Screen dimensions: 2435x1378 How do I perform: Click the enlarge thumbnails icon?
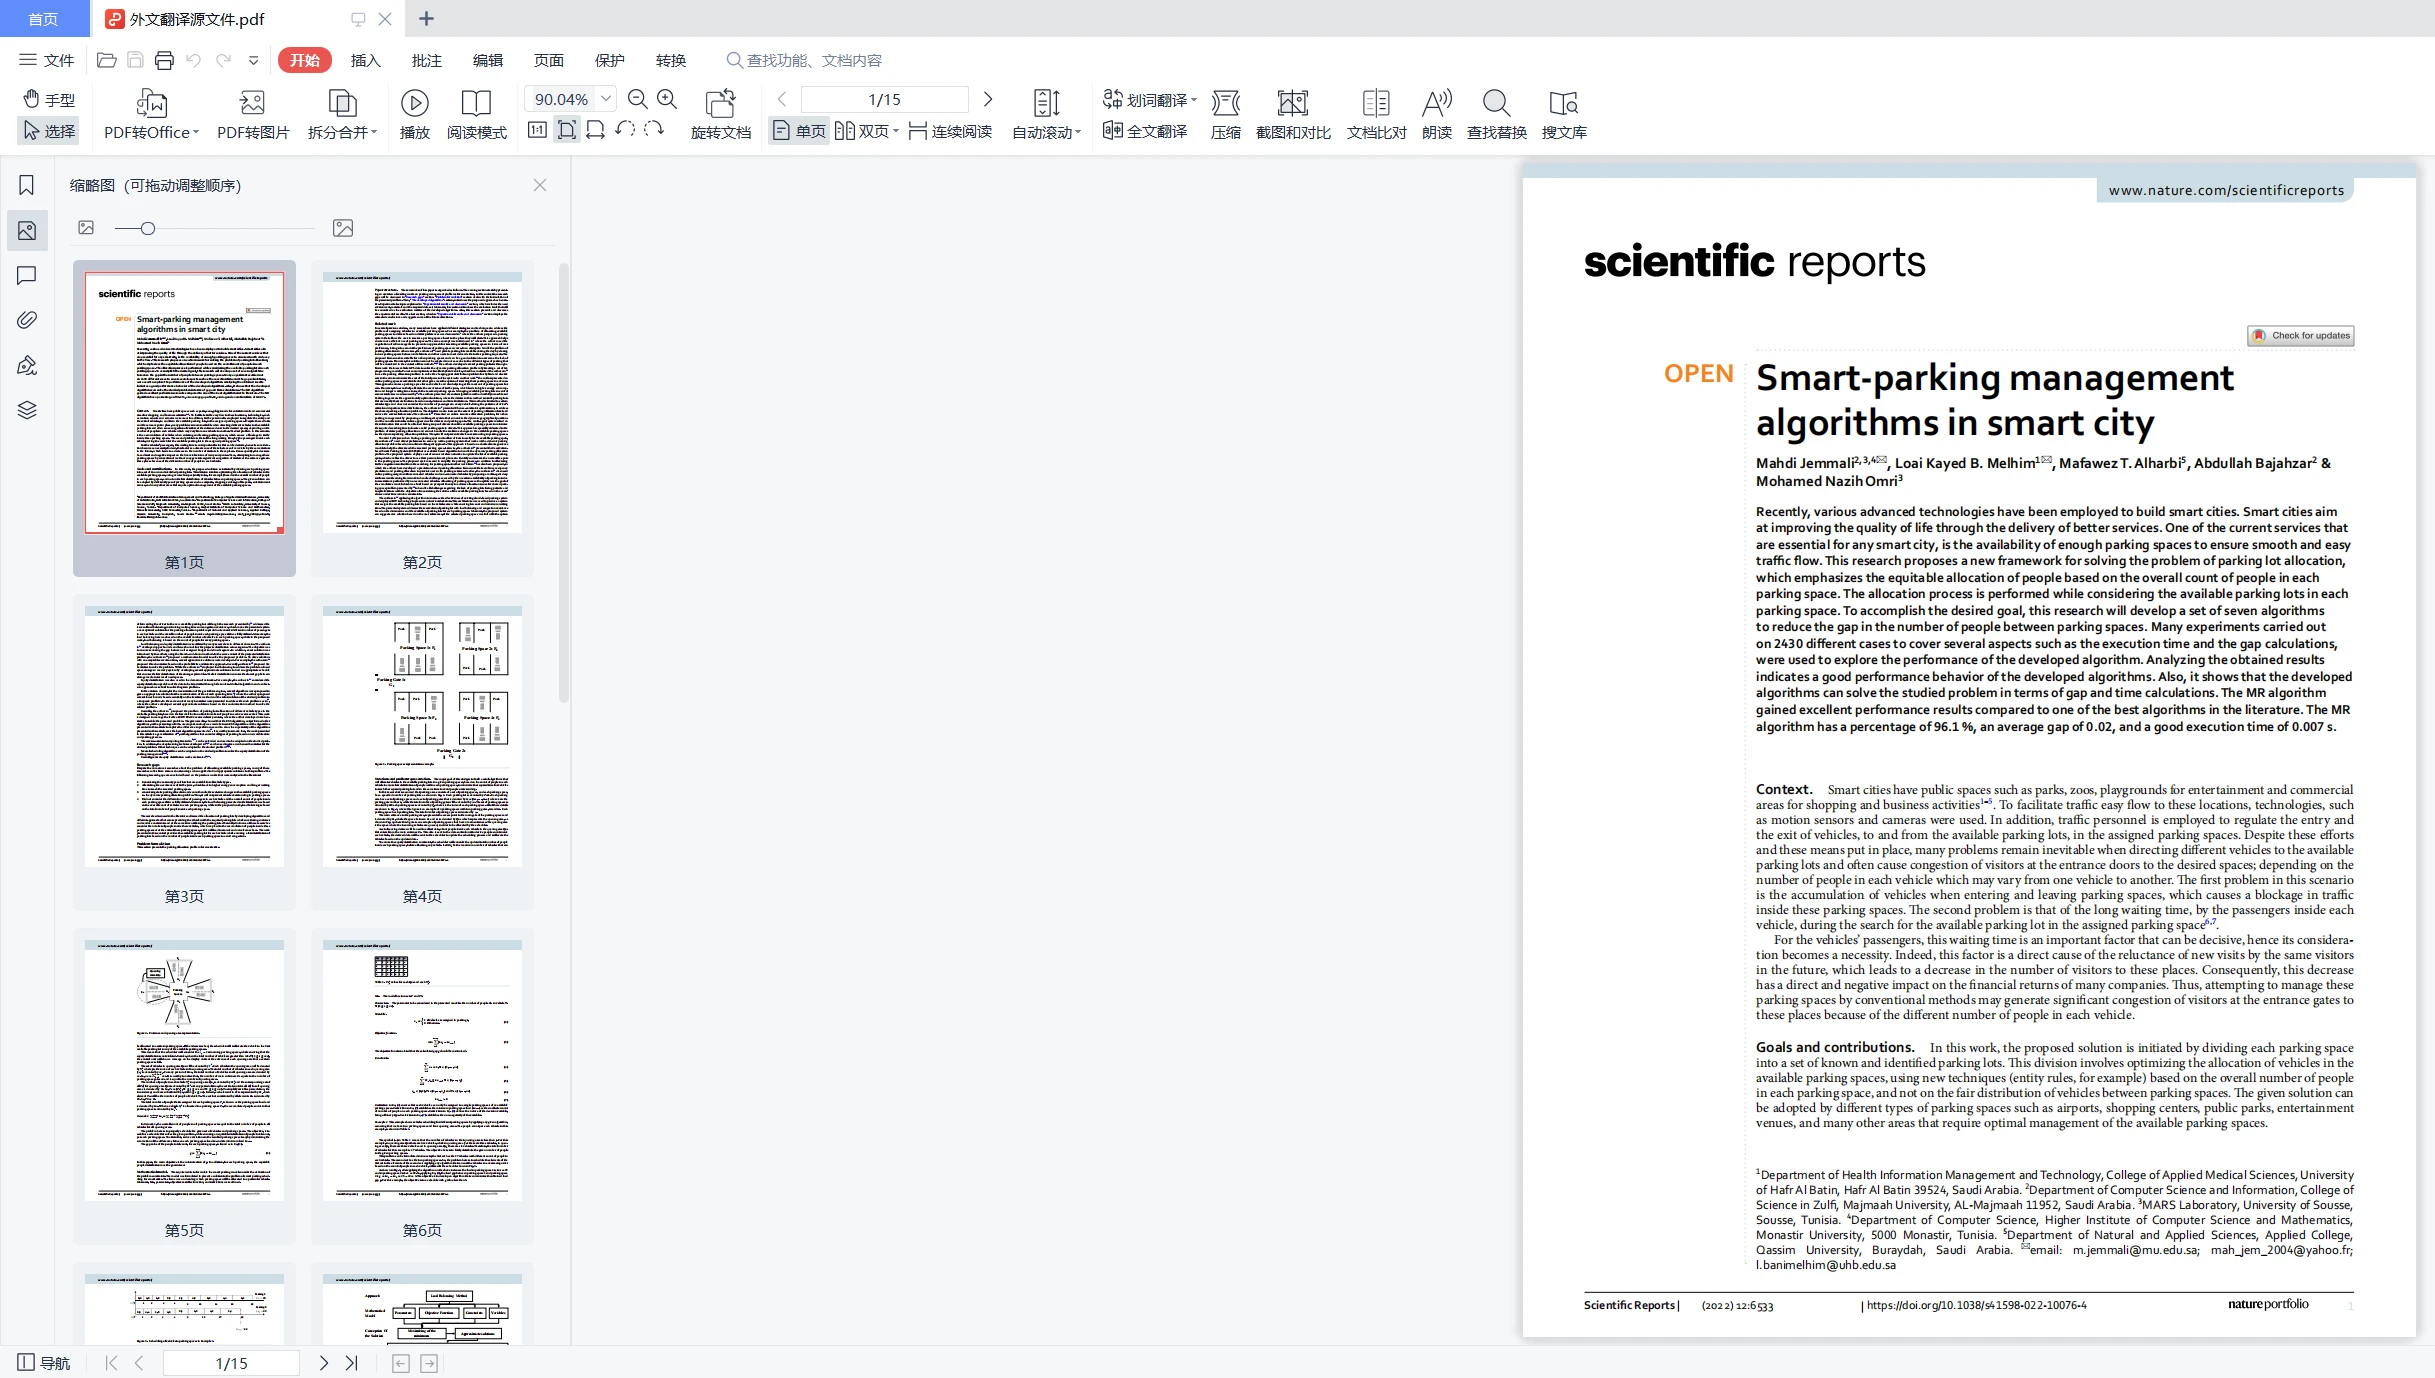(x=343, y=228)
